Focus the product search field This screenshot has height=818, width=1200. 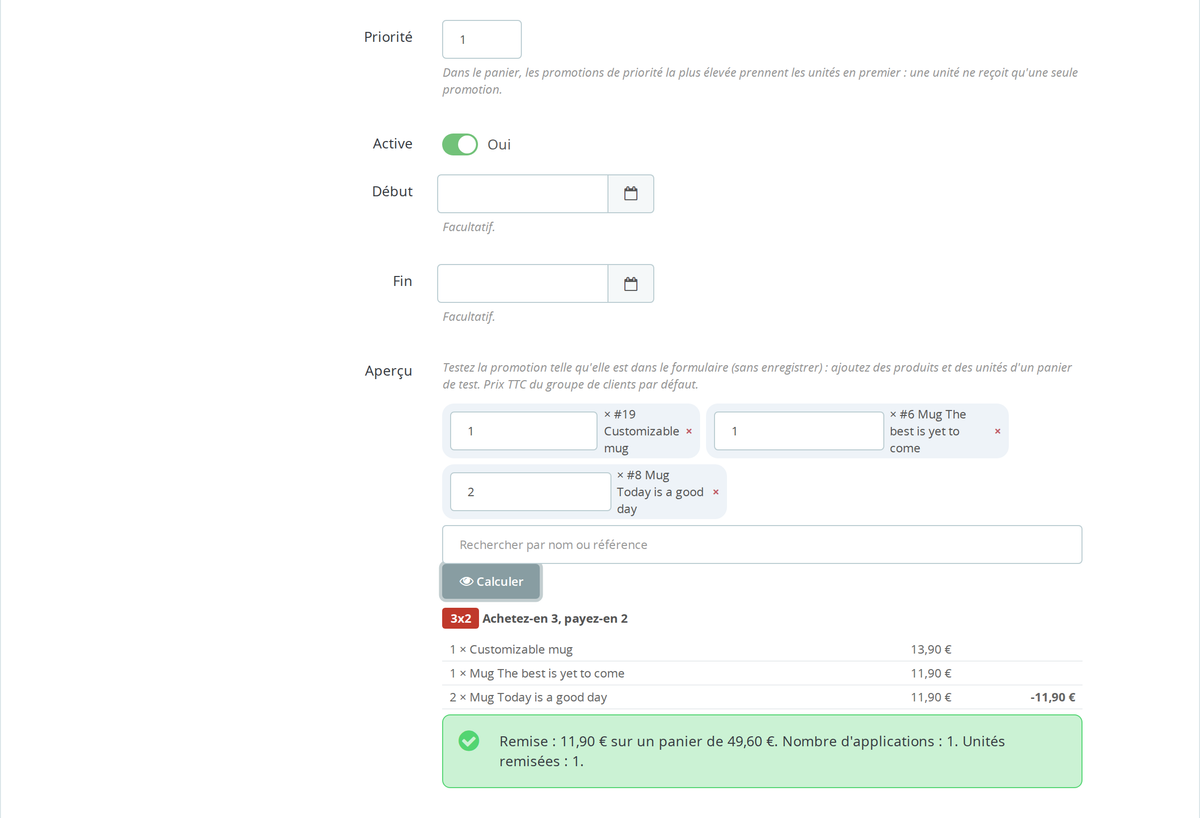pyautogui.click(x=762, y=545)
